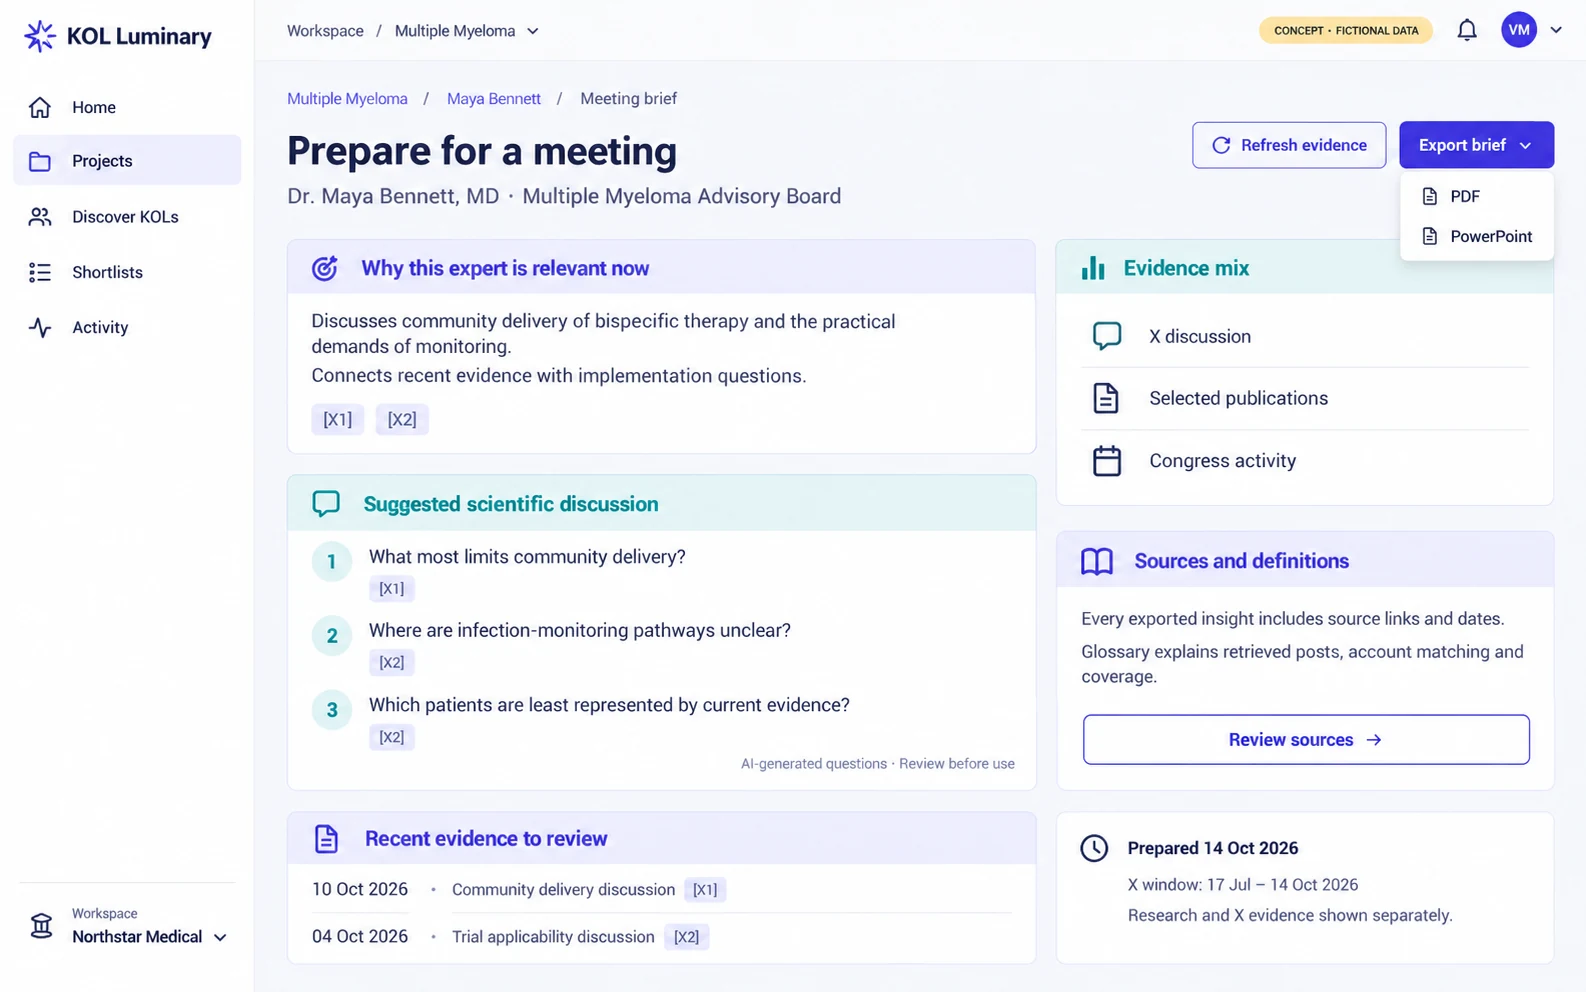Open Discover KOLs in the sidebar
The image size is (1586, 992).
click(127, 217)
